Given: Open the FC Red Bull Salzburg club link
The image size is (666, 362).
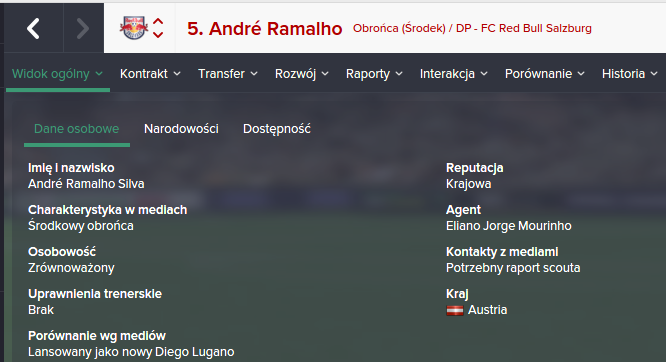Looking at the screenshot, I should (536, 28).
